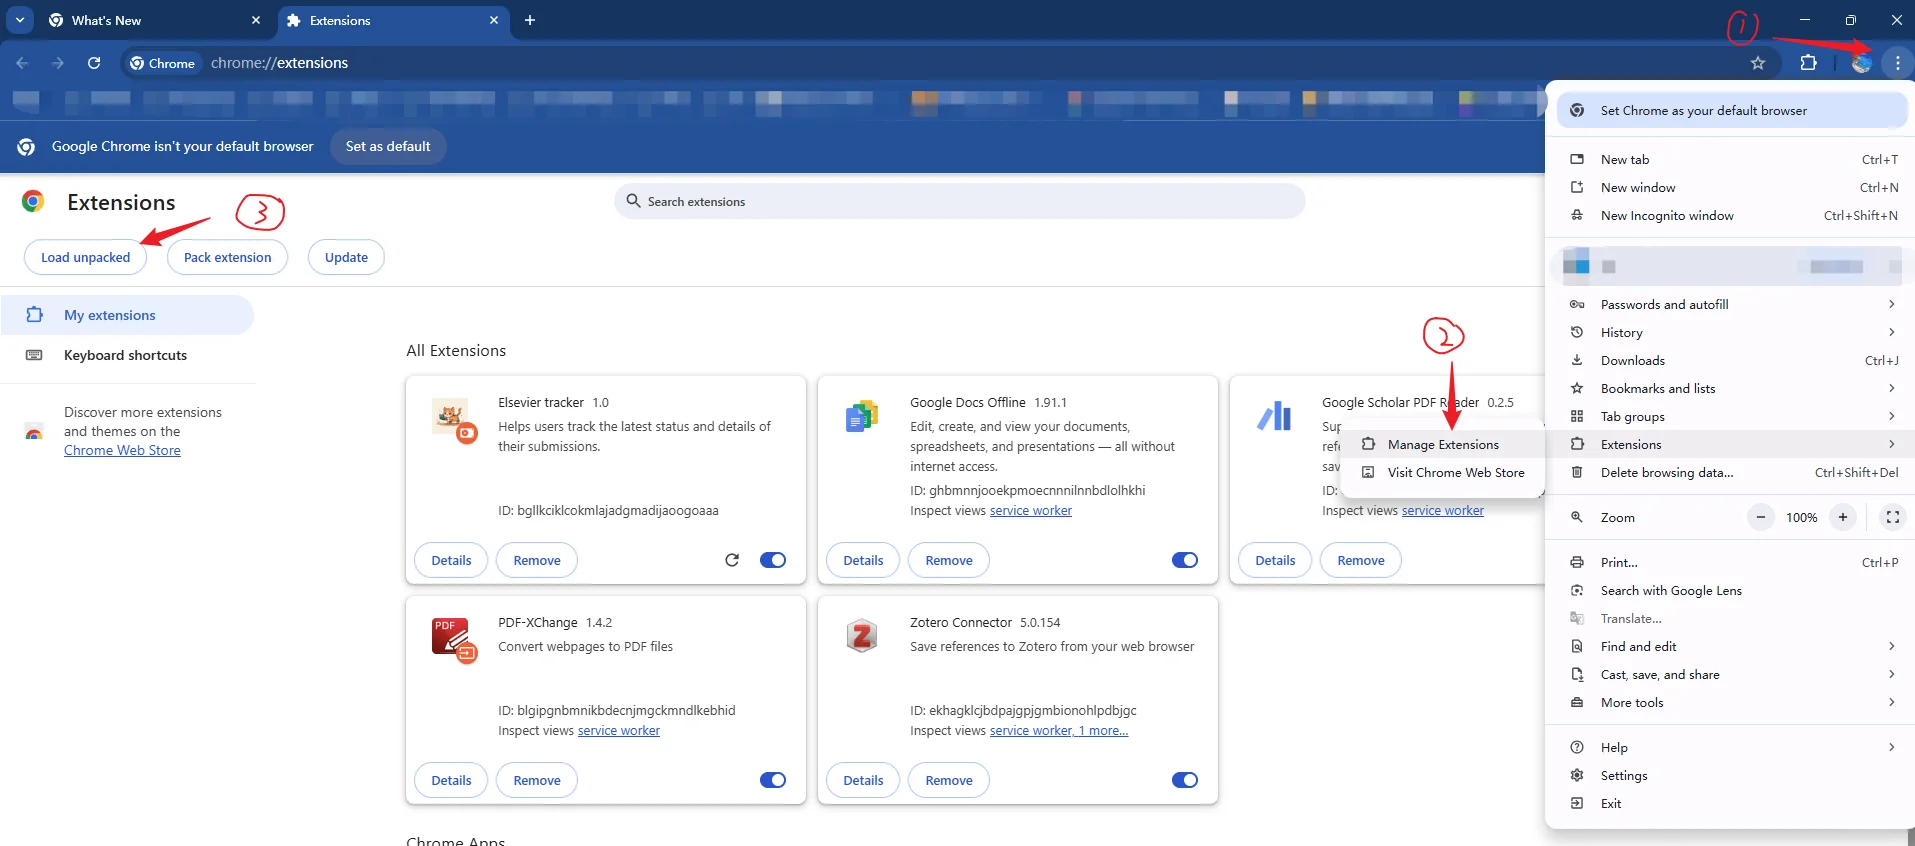Click the Google Scholar PDF Reader icon
Screen dimensions: 1915x846
click(1274, 416)
